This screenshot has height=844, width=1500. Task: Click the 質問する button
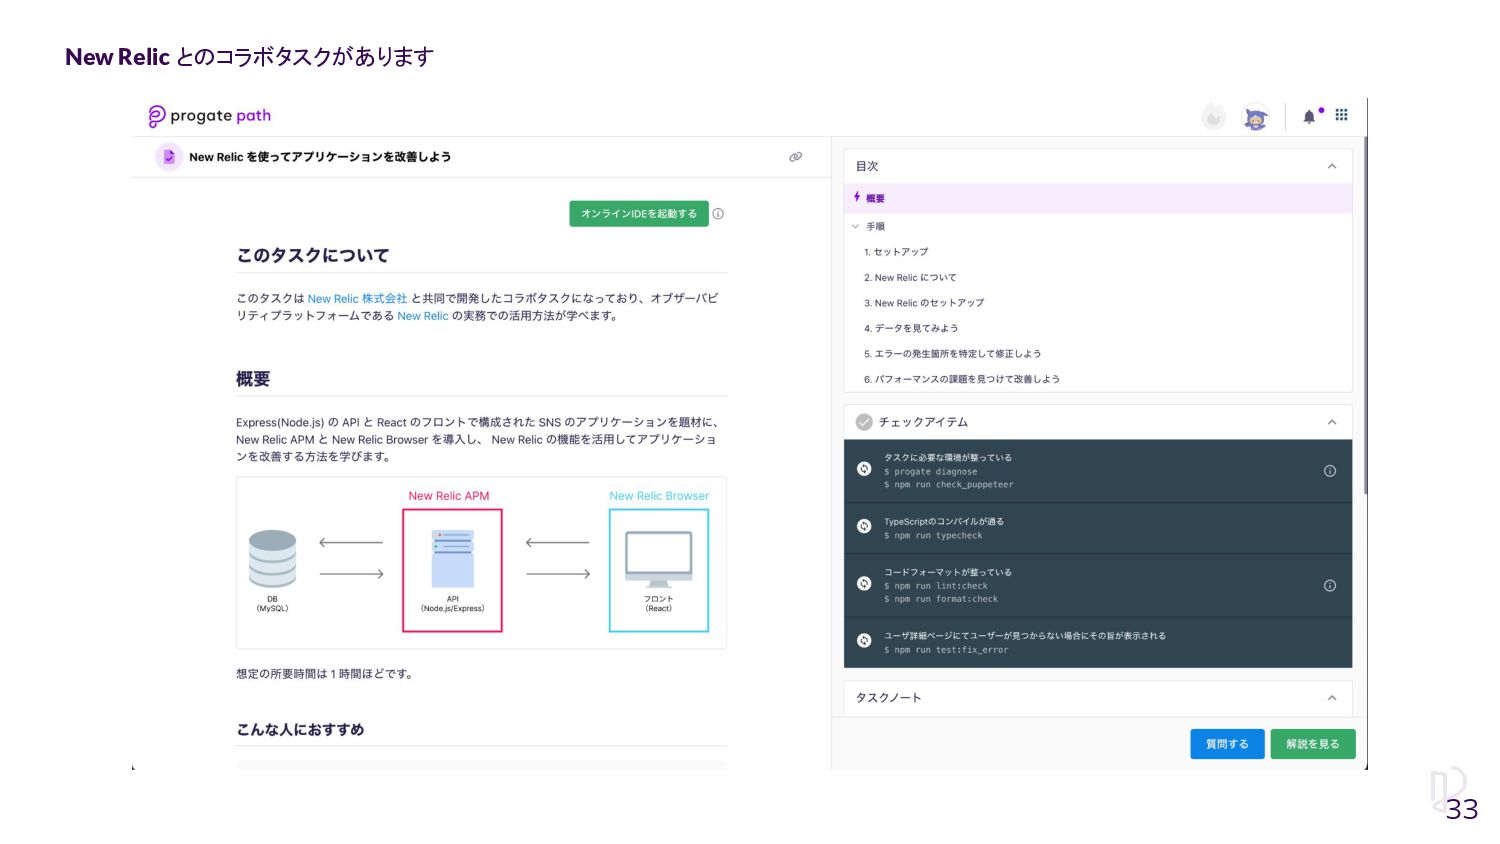pos(1227,744)
